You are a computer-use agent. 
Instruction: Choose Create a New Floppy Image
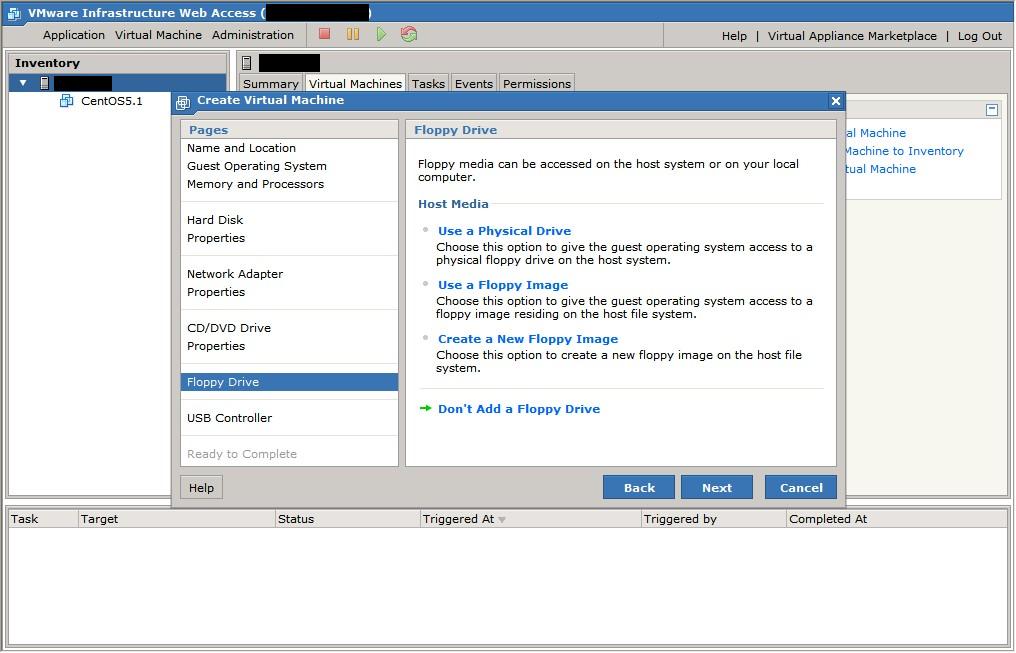[528, 339]
